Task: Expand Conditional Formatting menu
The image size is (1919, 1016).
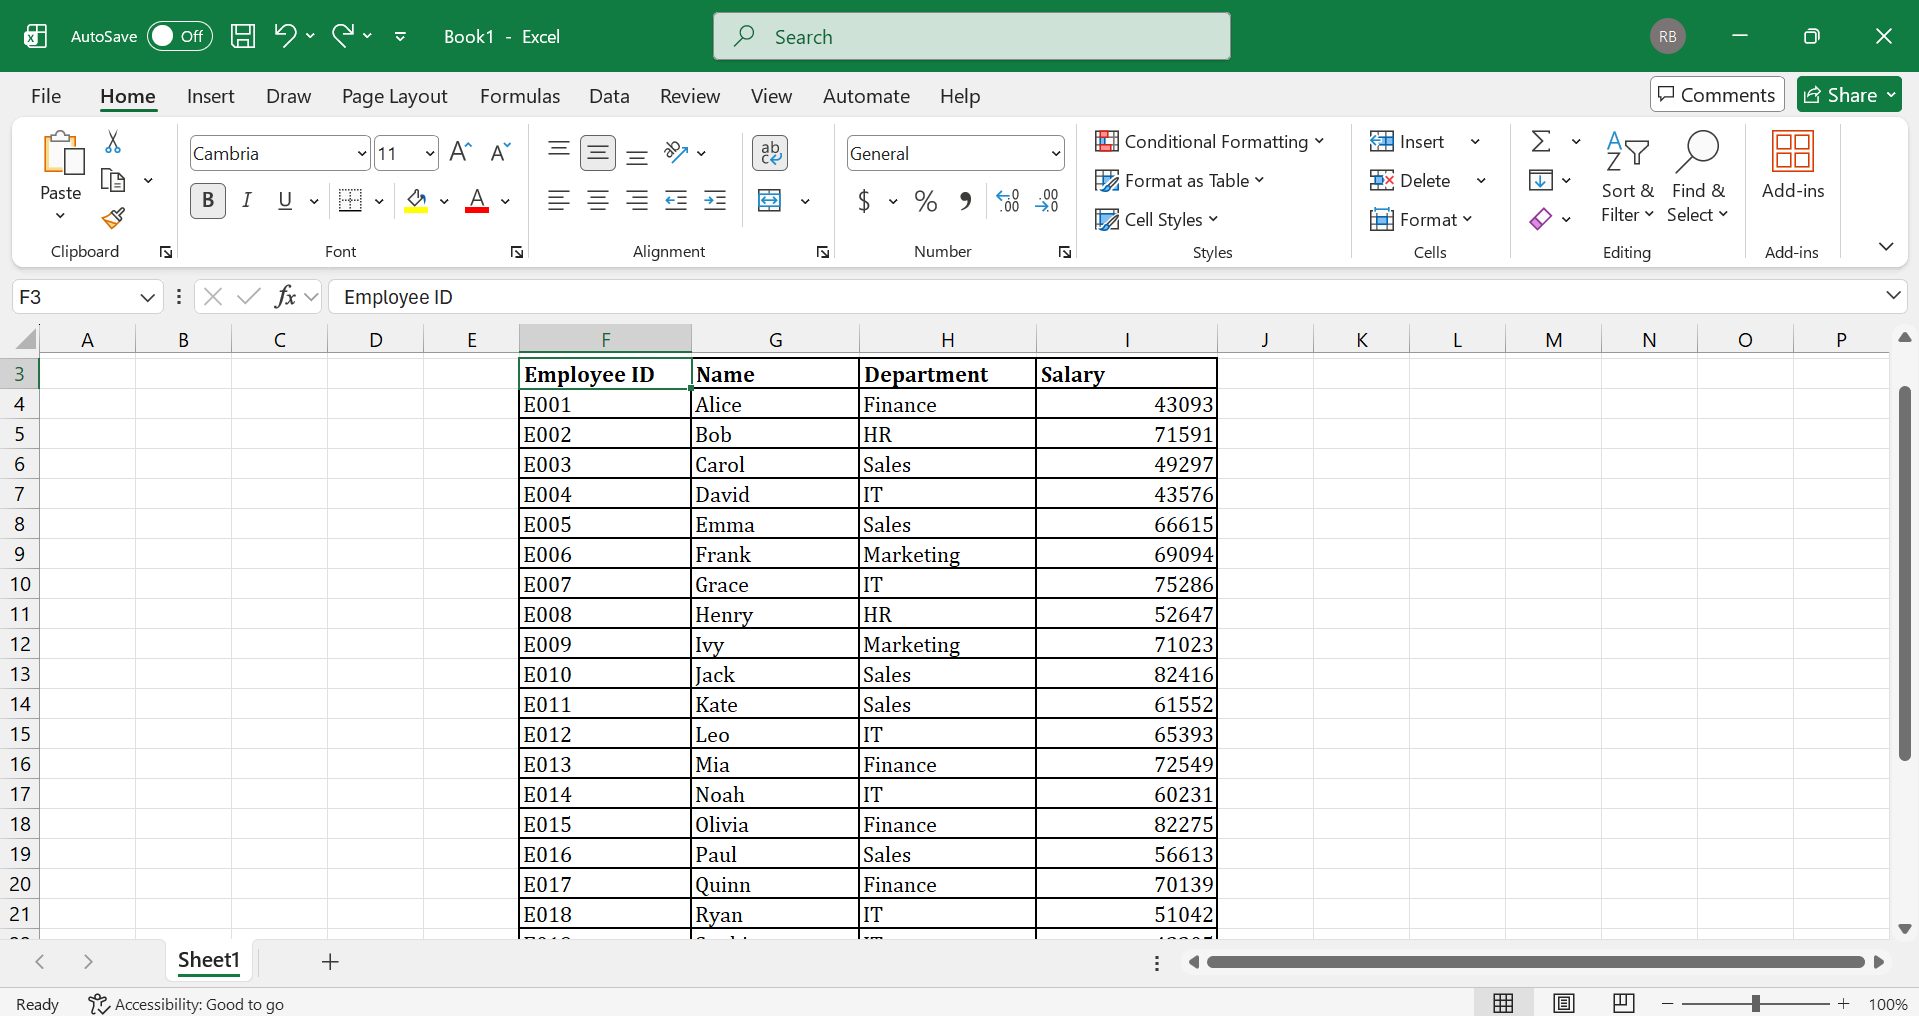Action: tap(1210, 141)
